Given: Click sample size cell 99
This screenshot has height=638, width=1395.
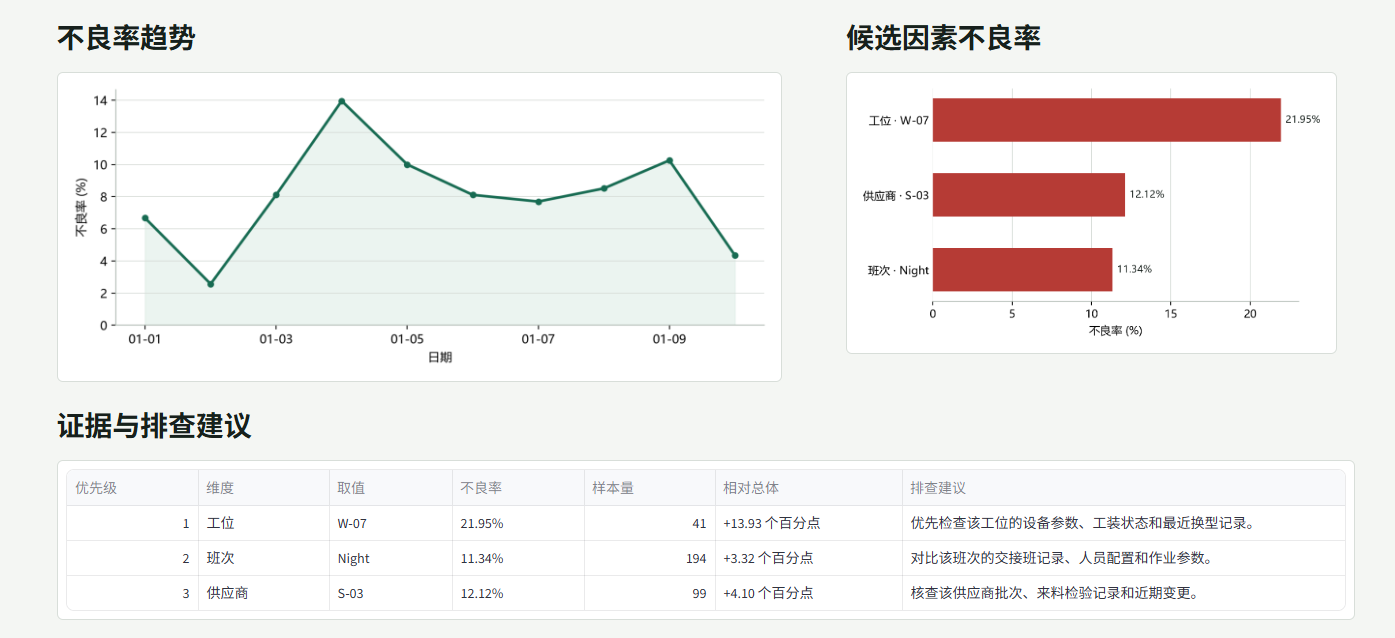Looking at the screenshot, I should pos(650,593).
